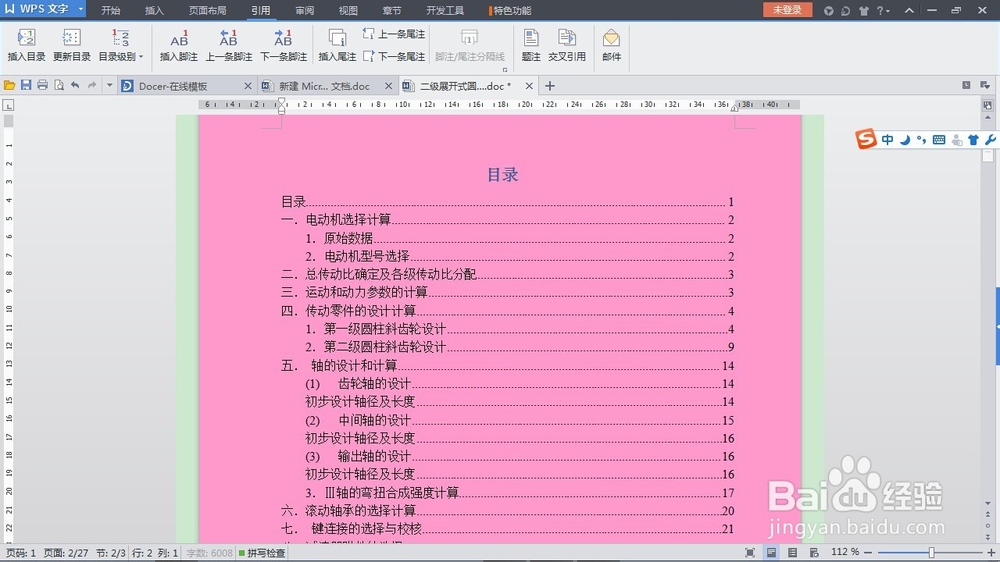
Task: Expand the quick access toolbar dropdown arrow
Action: click(109, 85)
